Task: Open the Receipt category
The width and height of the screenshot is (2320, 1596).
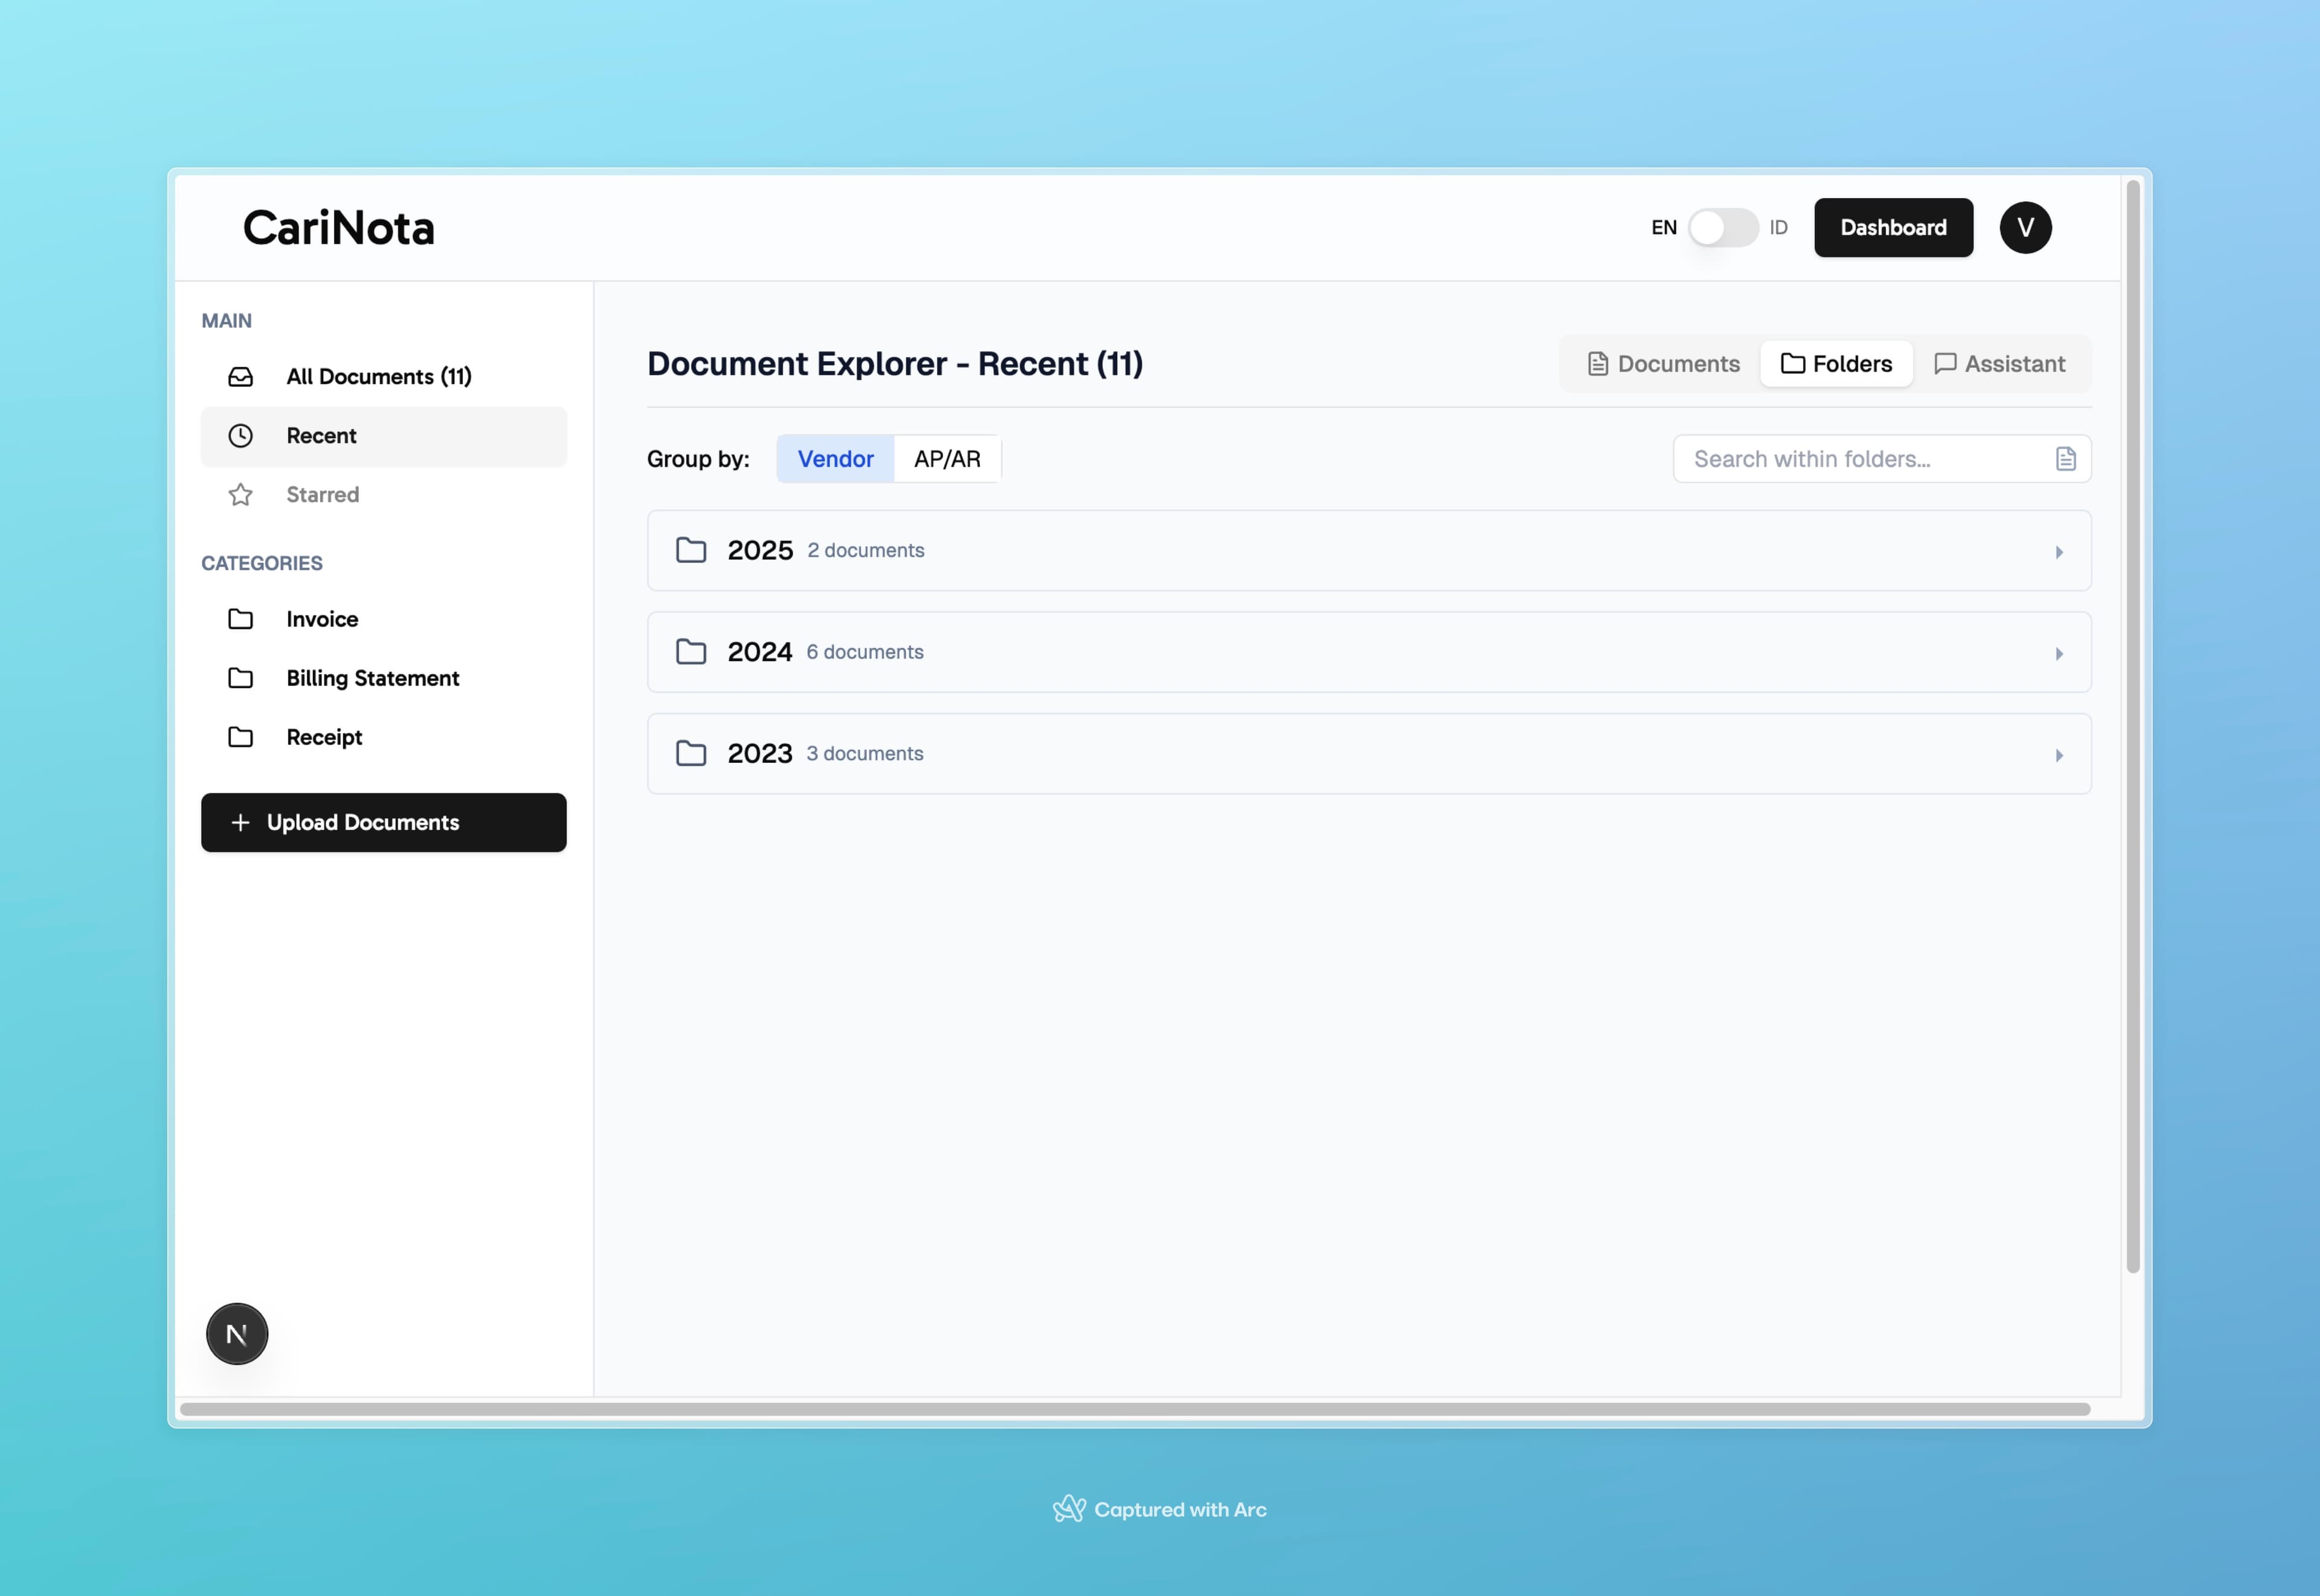Action: click(x=384, y=737)
